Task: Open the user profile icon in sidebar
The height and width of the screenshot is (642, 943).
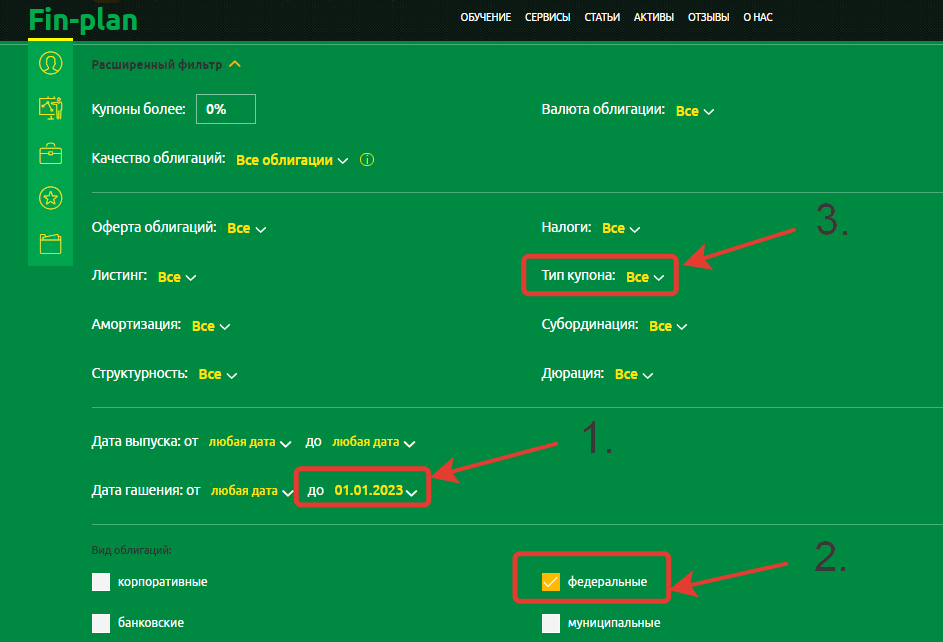Action: (x=50, y=63)
